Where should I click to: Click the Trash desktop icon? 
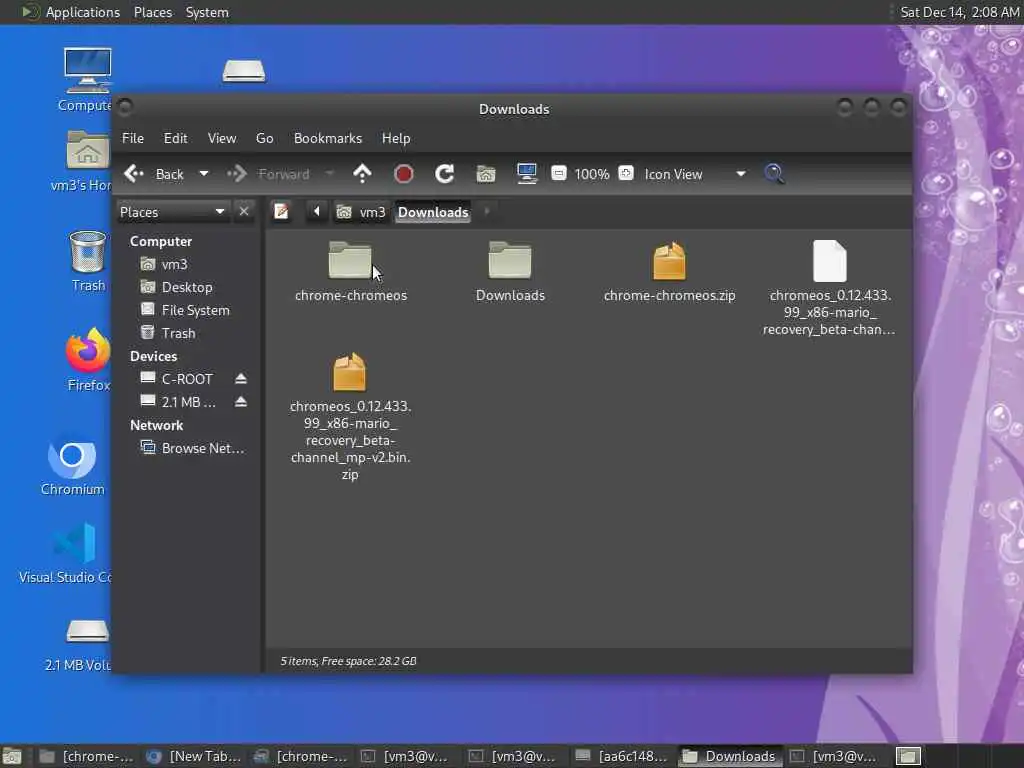point(88,261)
